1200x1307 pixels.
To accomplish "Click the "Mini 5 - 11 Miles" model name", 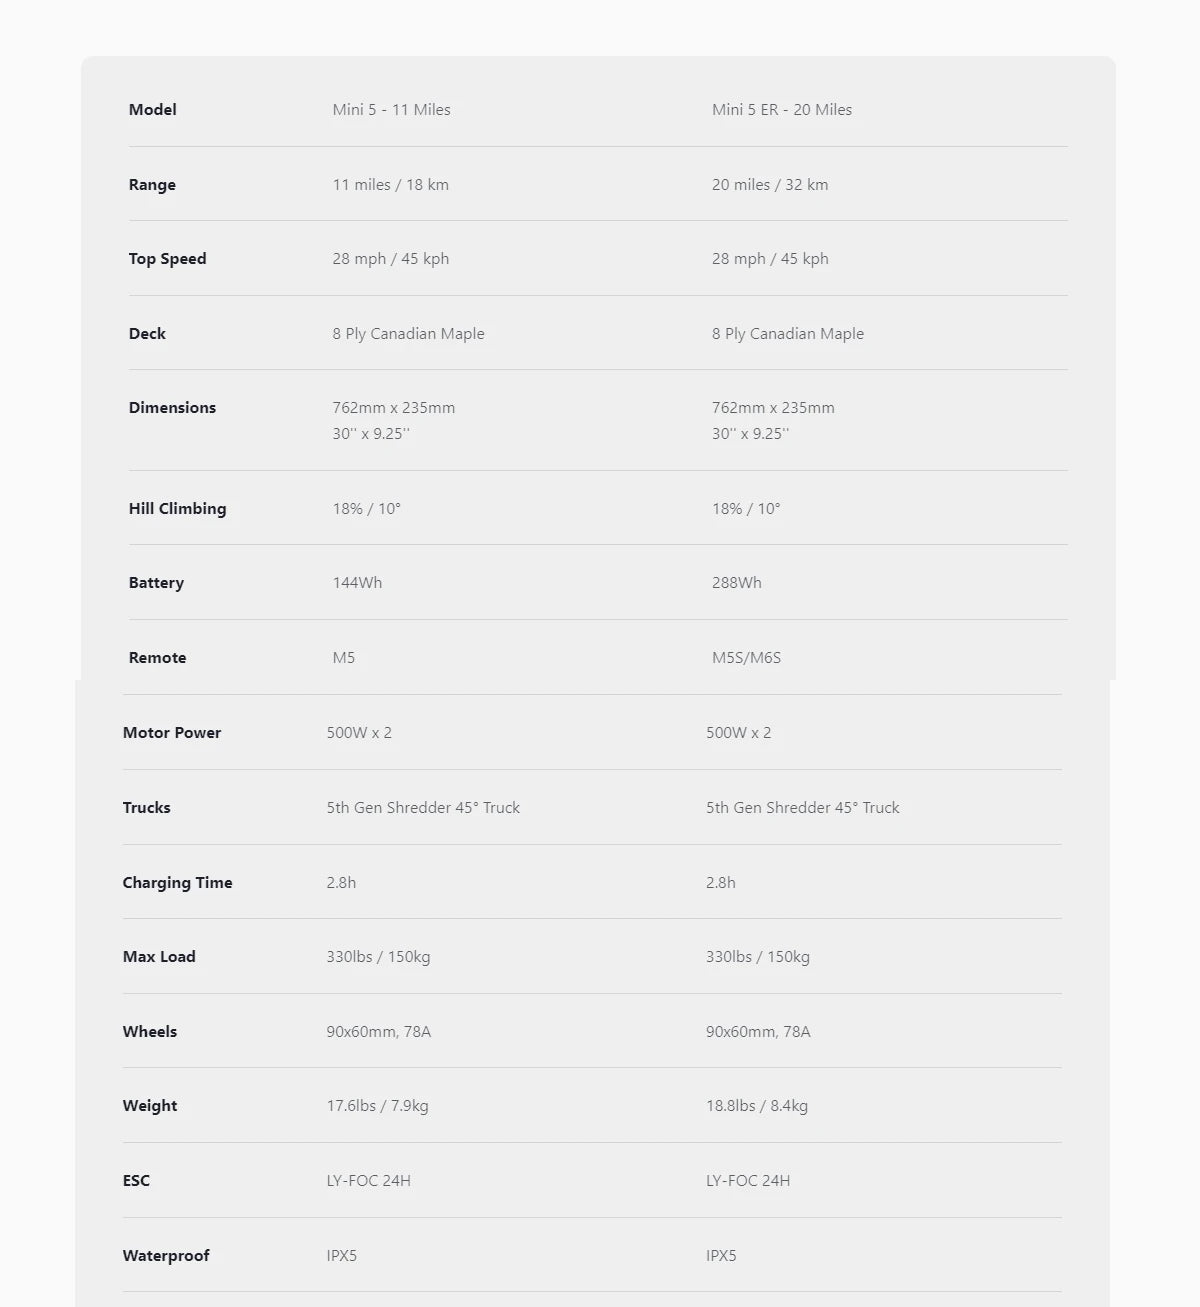I will (391, 110).
